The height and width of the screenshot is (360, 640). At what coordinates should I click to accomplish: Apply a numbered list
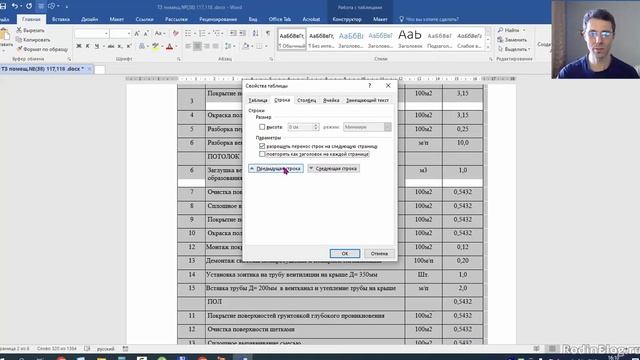point(202,33)
